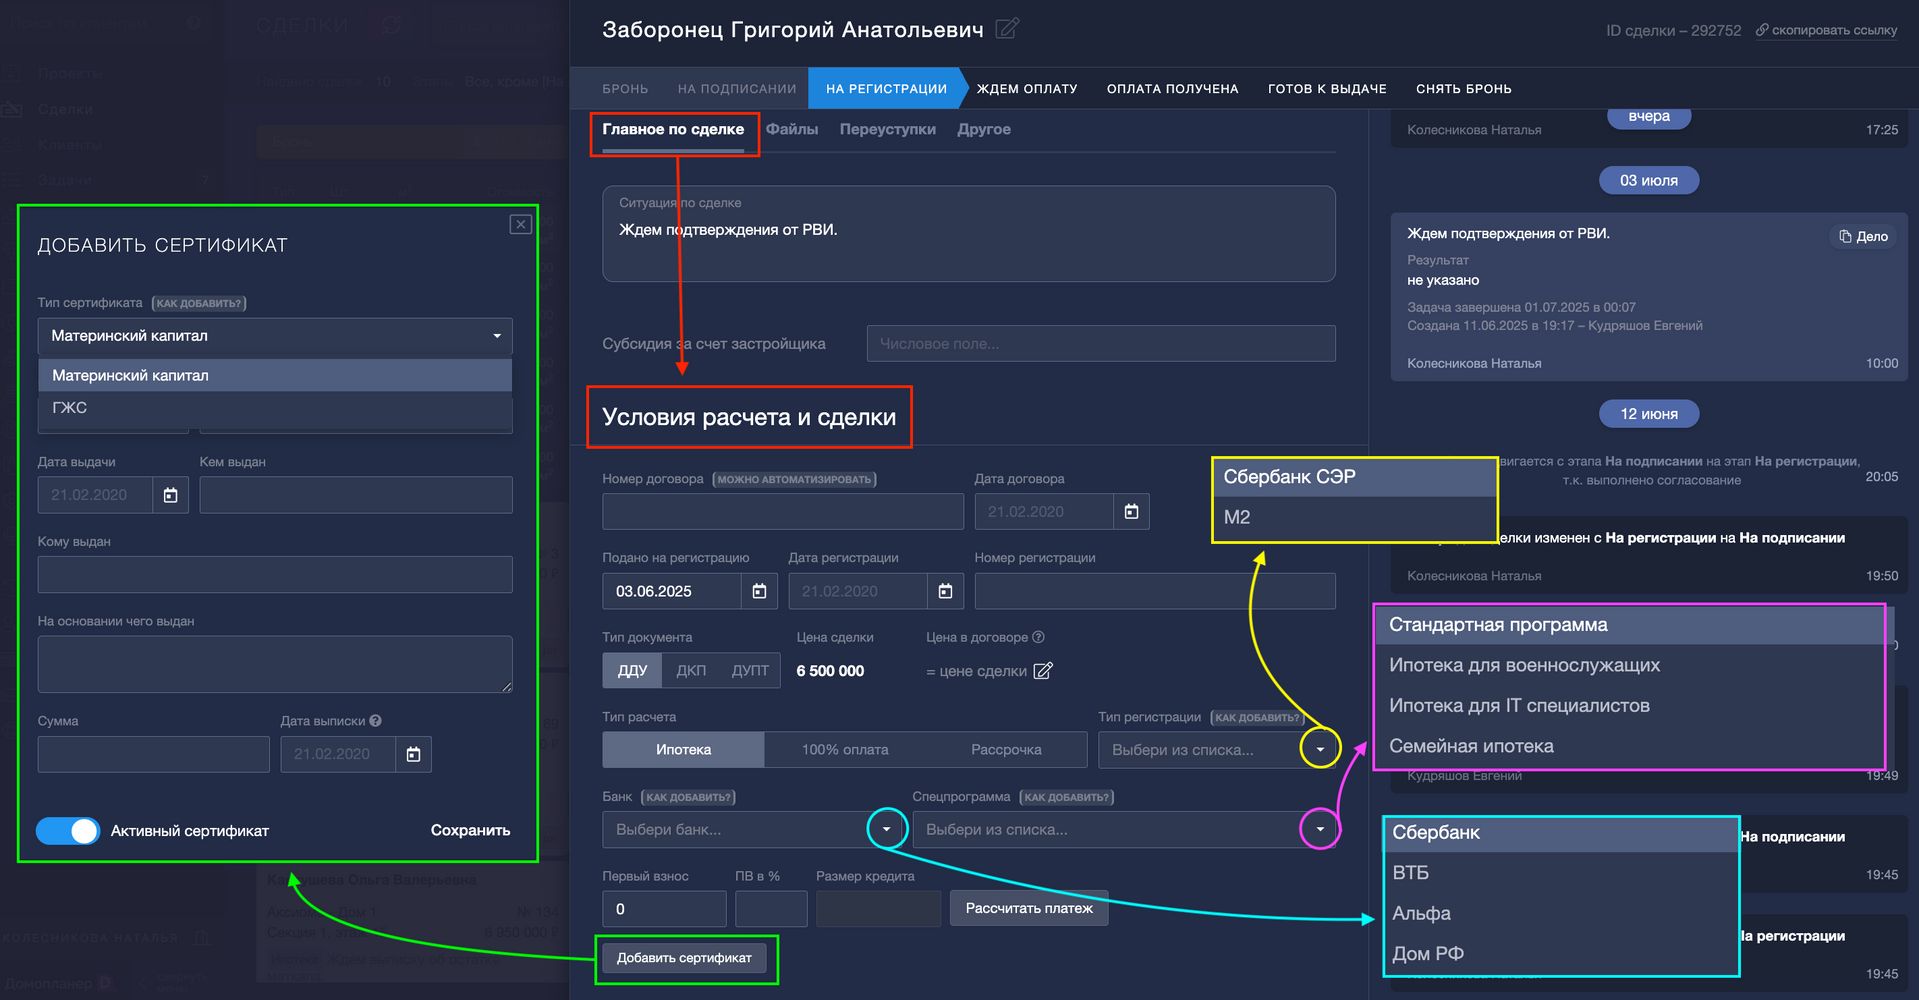
Task: Move deal to Оплата получена stage
Action: (1172, 89)
